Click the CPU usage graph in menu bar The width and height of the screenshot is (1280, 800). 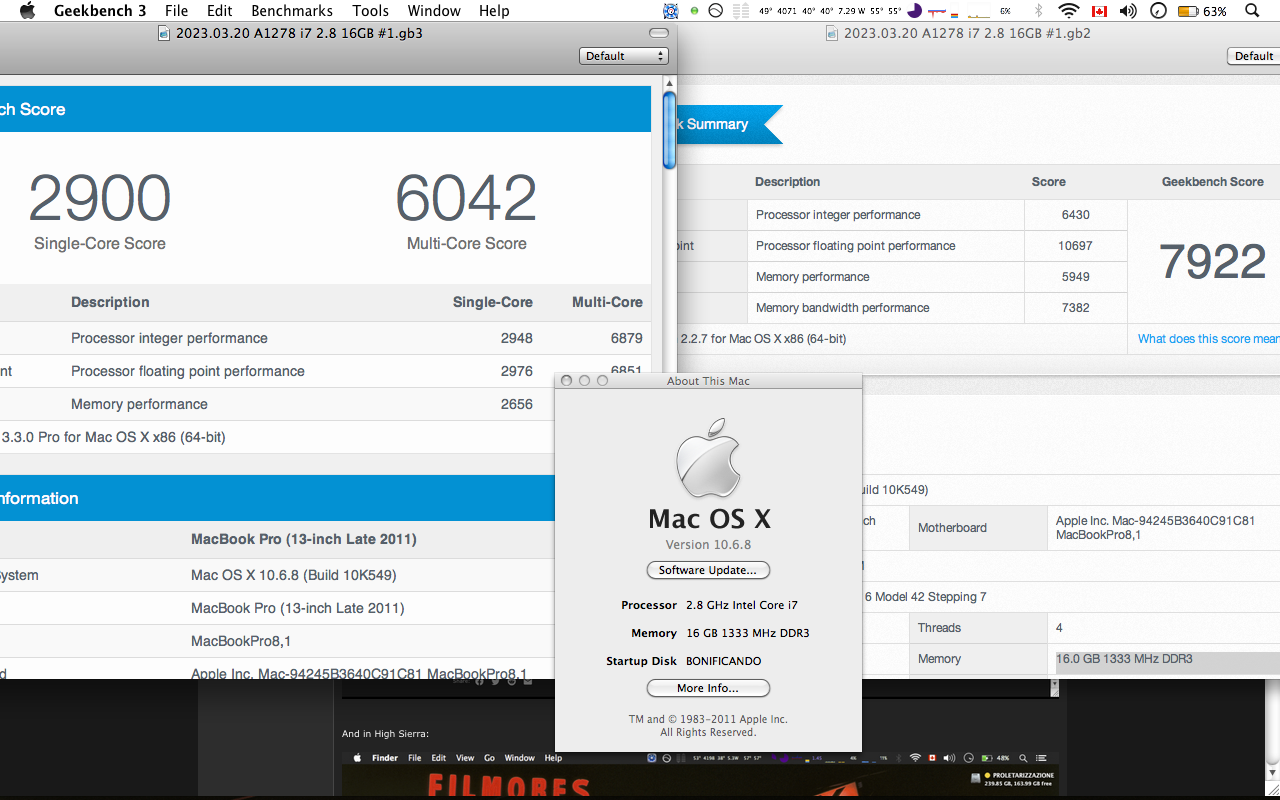point(980,11)
